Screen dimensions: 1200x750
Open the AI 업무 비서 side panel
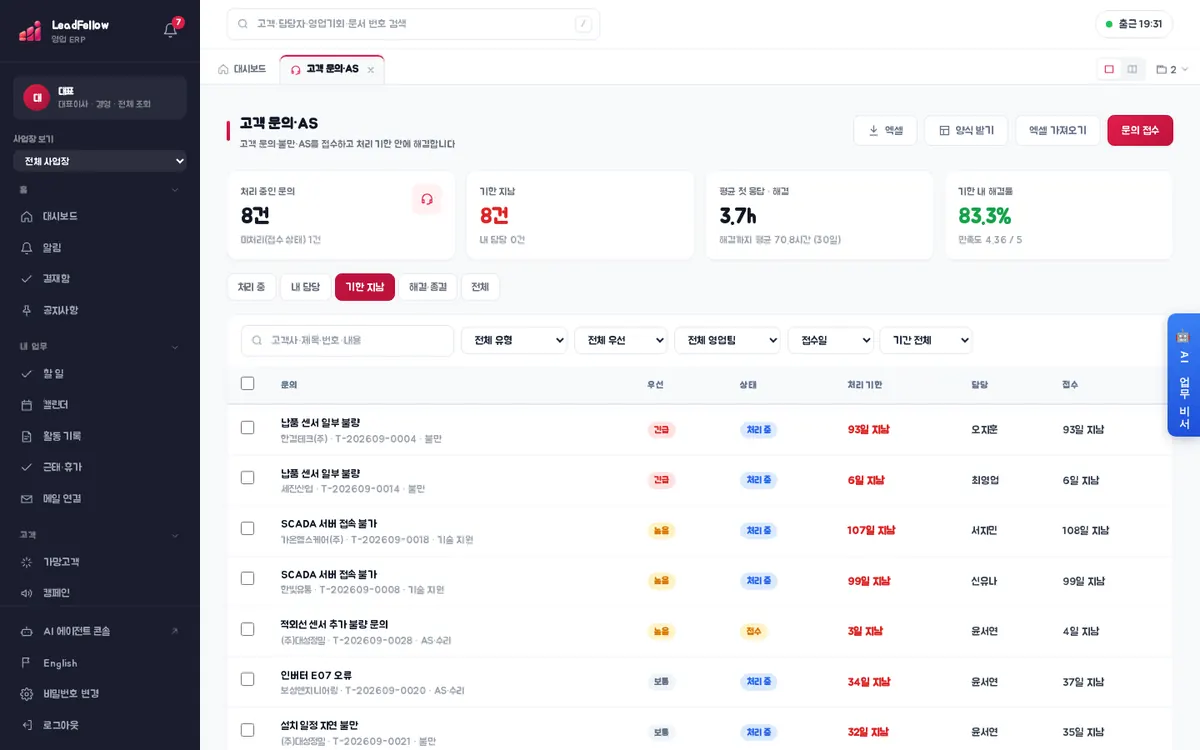point(1183,375)
